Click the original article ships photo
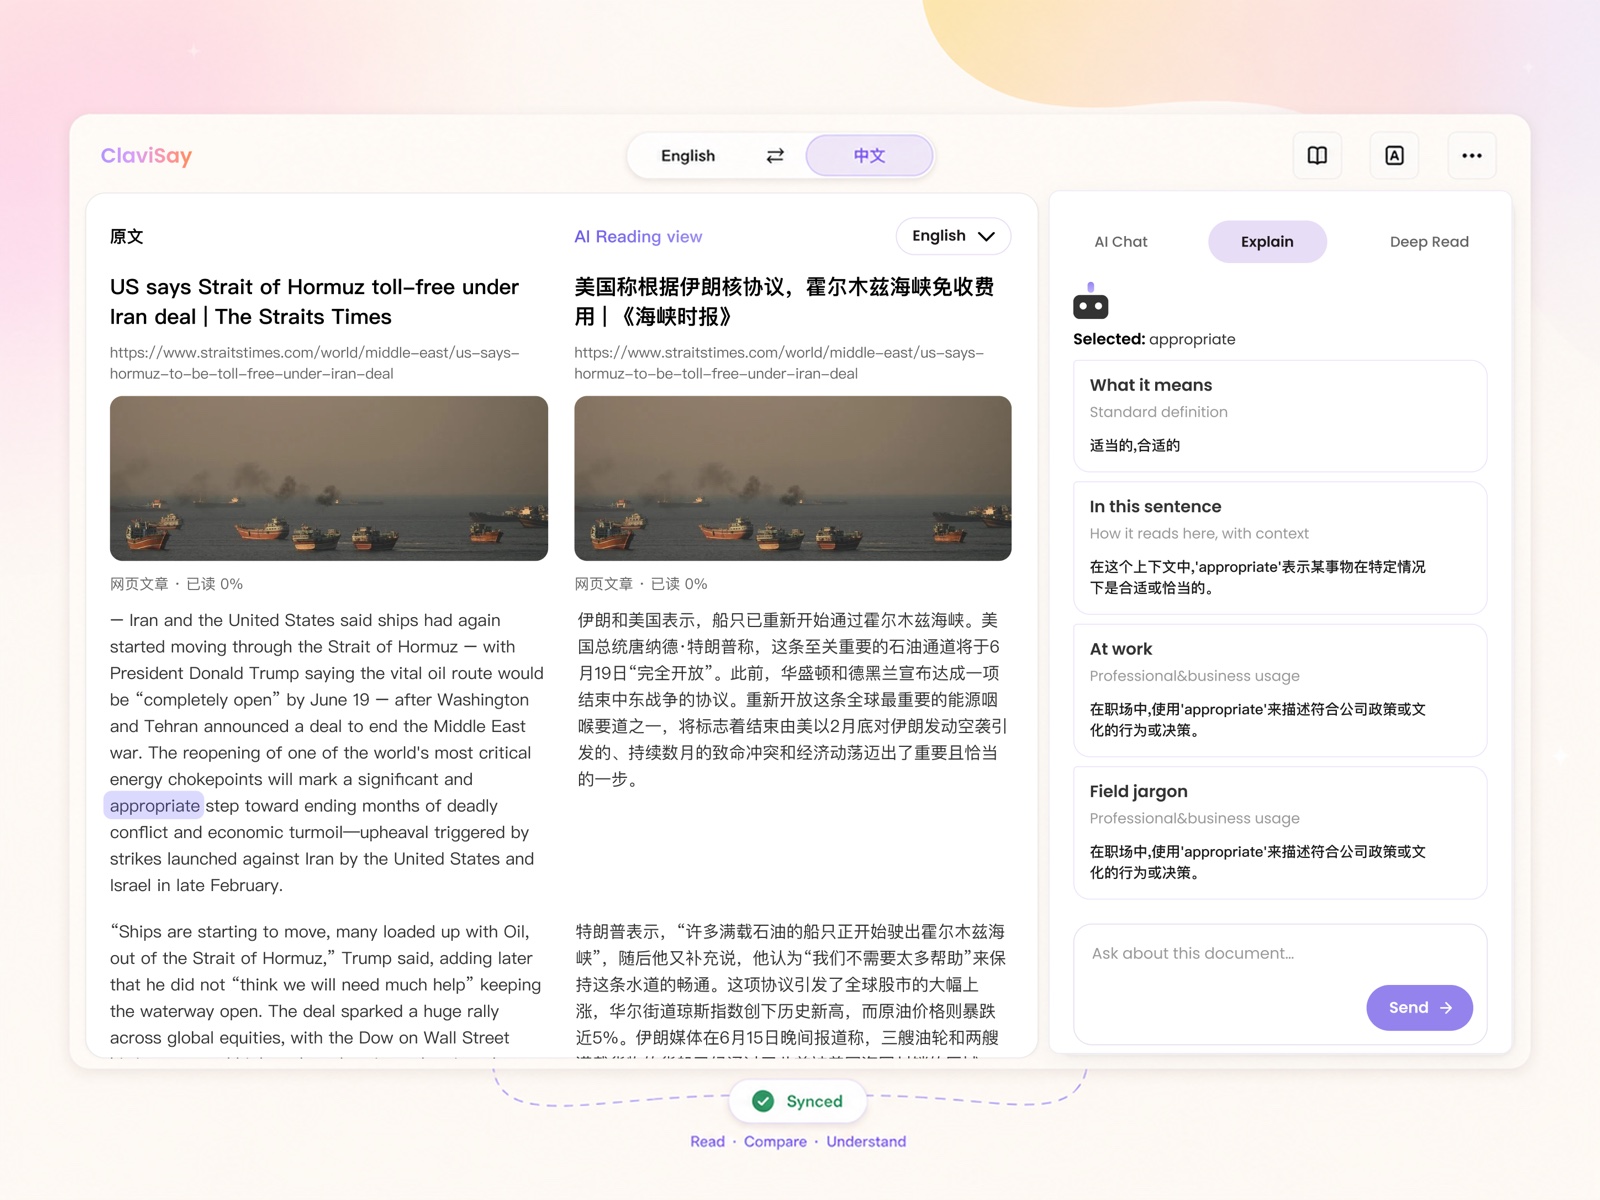 pyautogui.click(x=329, y=478)
